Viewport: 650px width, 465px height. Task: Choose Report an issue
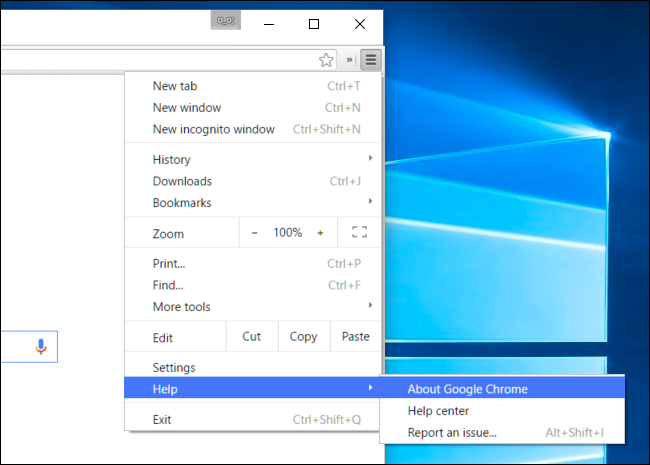click(452, 433)
